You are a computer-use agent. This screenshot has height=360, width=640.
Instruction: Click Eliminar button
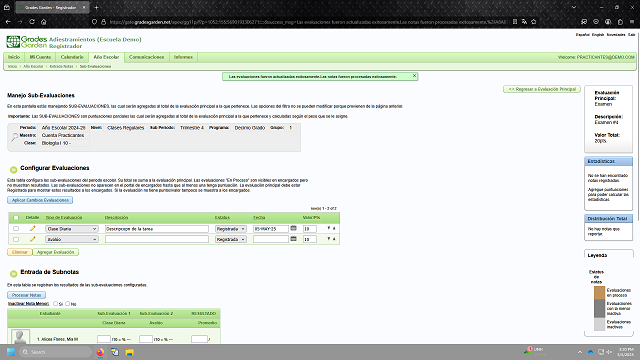click(20, 252)
